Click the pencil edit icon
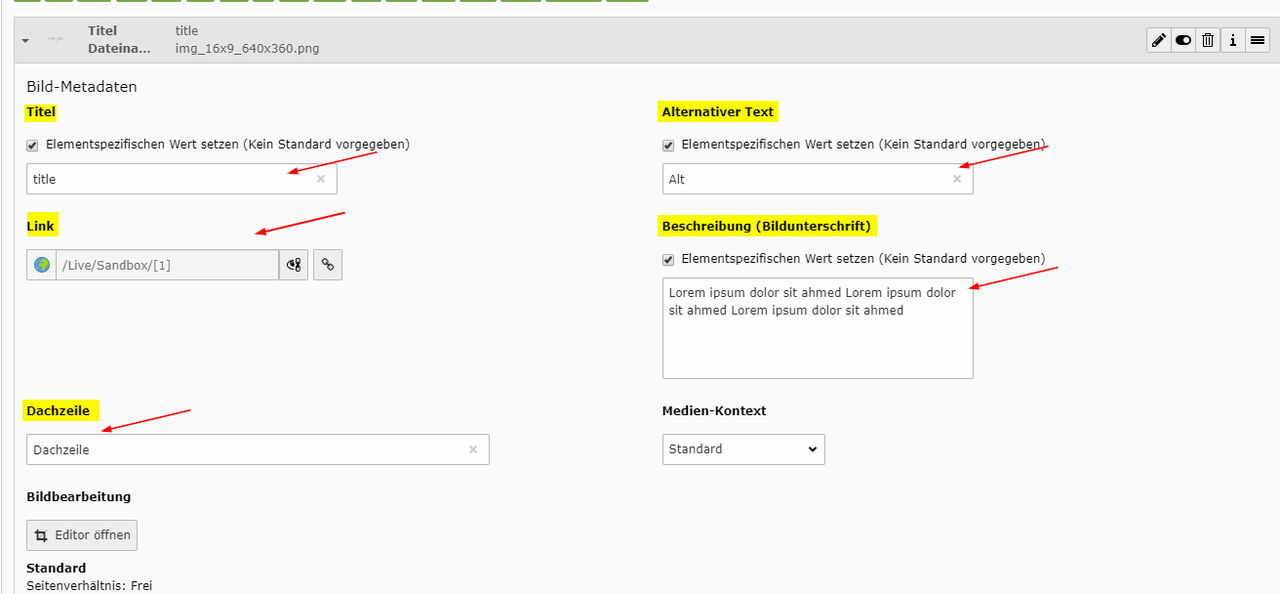Viewport: 1280px width, 594px height. click(x=1159, y=40)
